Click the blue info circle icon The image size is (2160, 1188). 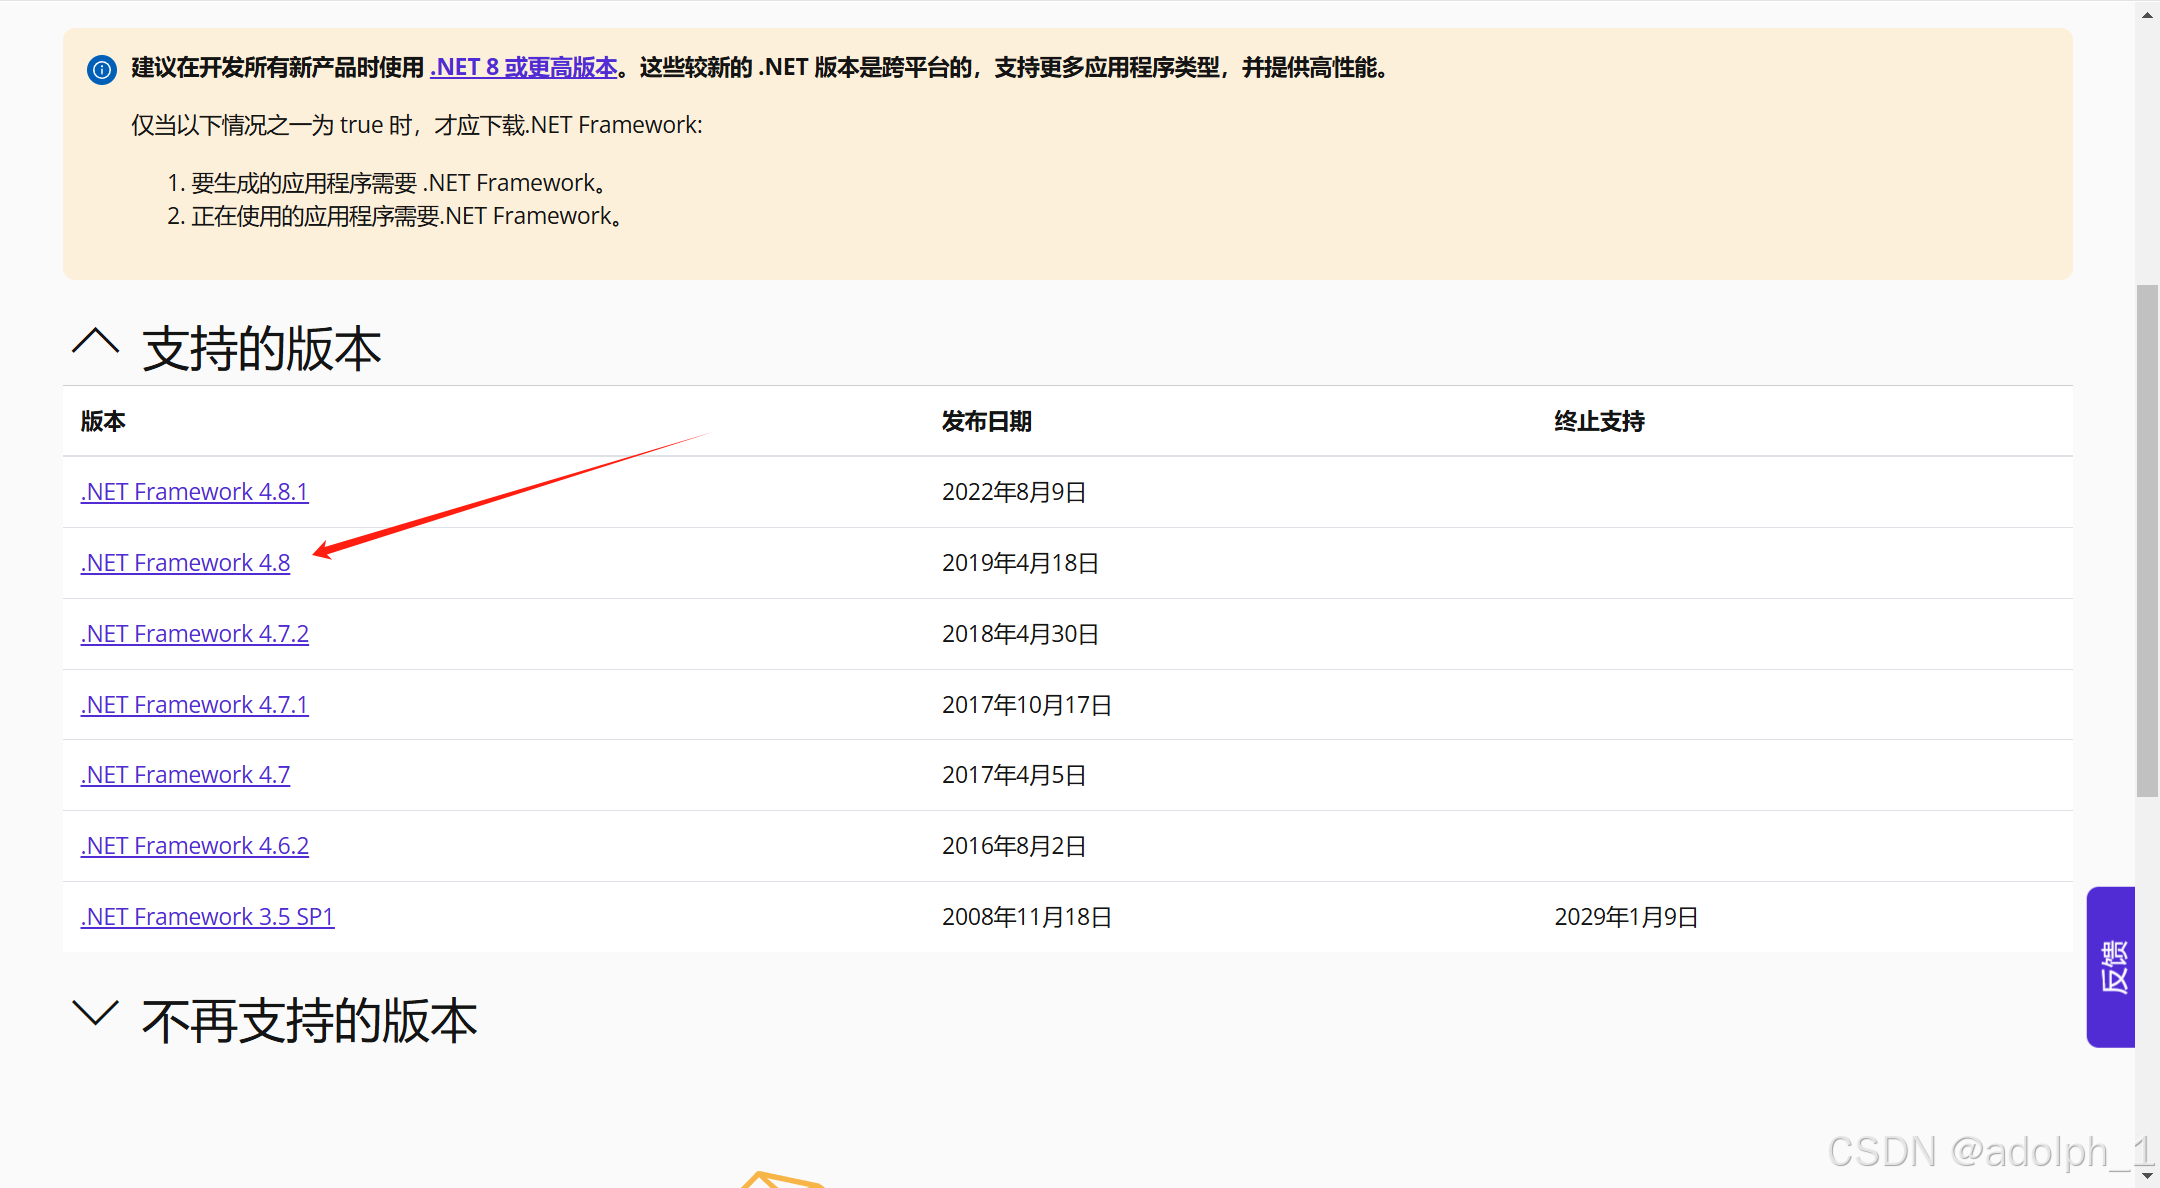pyautogui.click(x=102, y=70)
